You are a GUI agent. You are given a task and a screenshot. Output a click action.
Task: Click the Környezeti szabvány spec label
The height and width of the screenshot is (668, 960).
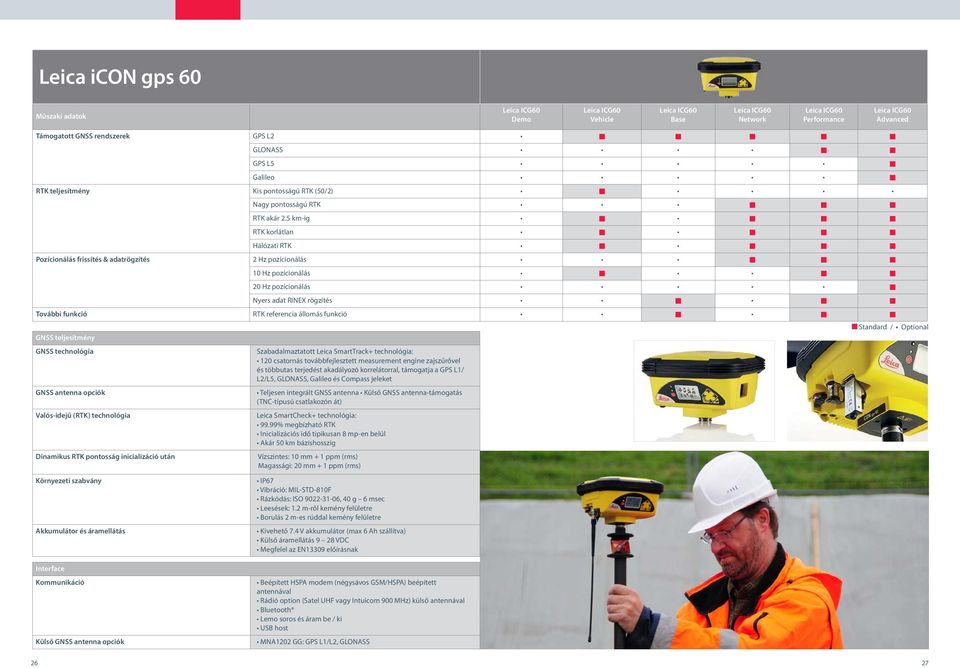pos(69,481)
